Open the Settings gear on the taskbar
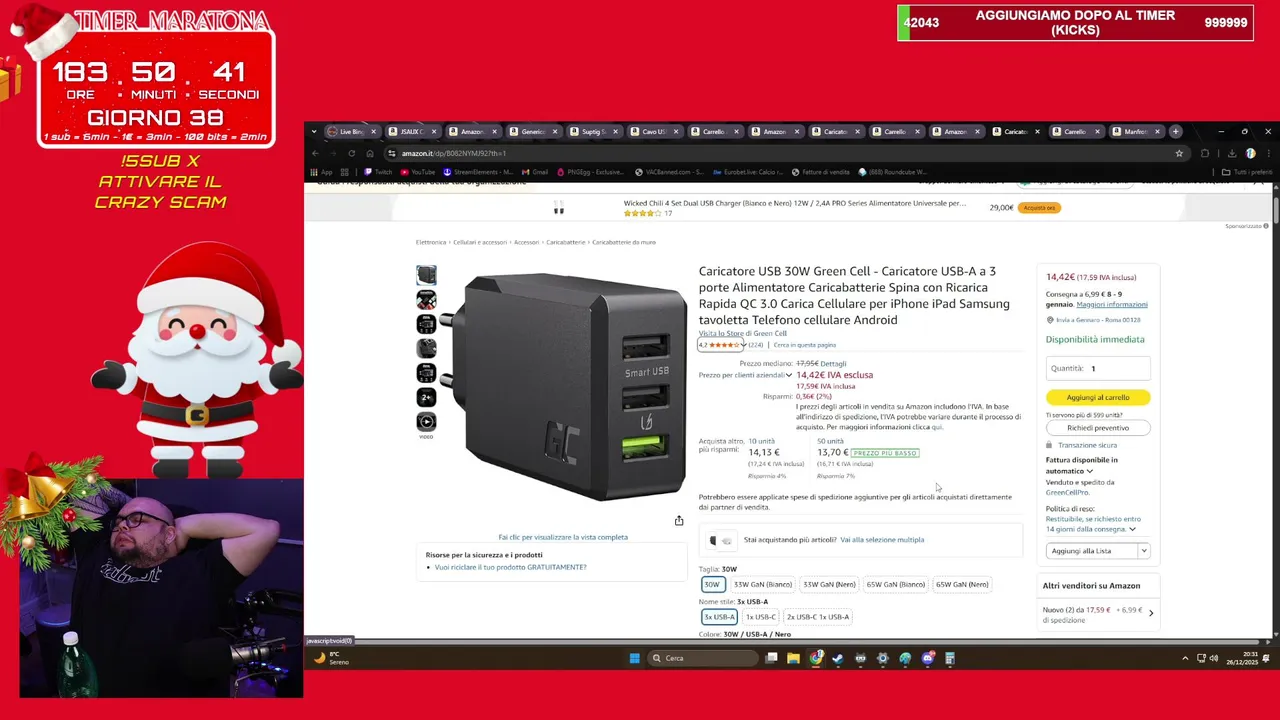Screen dimensions: 1280x720 pos(882,658)
